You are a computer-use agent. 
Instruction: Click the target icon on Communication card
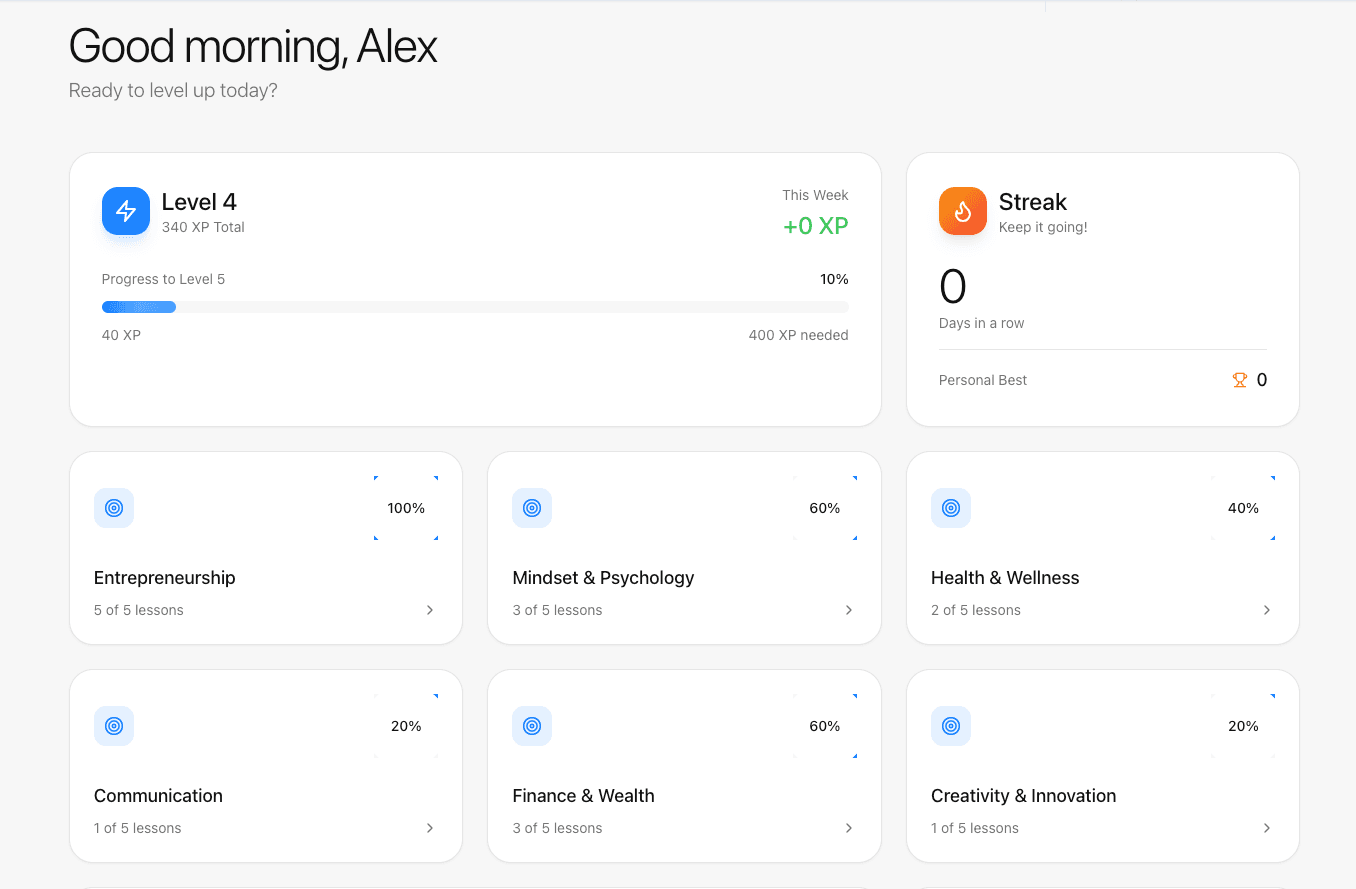(x=114, y=726)
